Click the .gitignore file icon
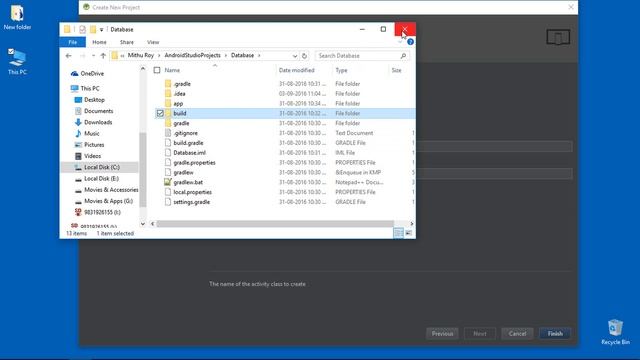Screen dimensions: 640x360 coord(168,133)
